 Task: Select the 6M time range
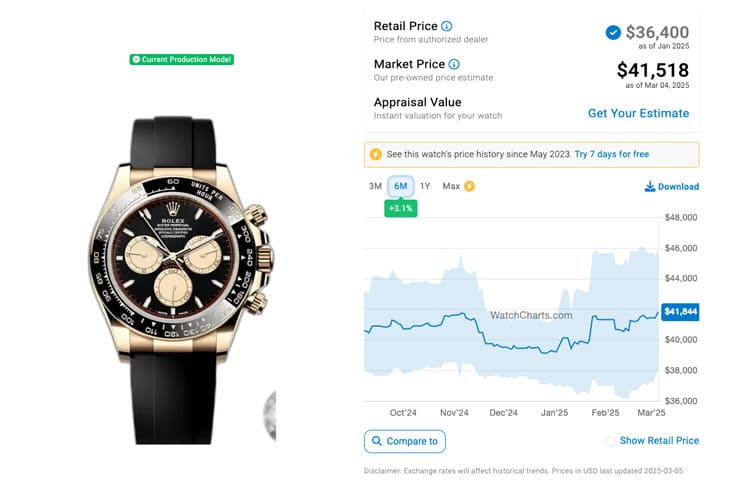(x=401, y=186)
